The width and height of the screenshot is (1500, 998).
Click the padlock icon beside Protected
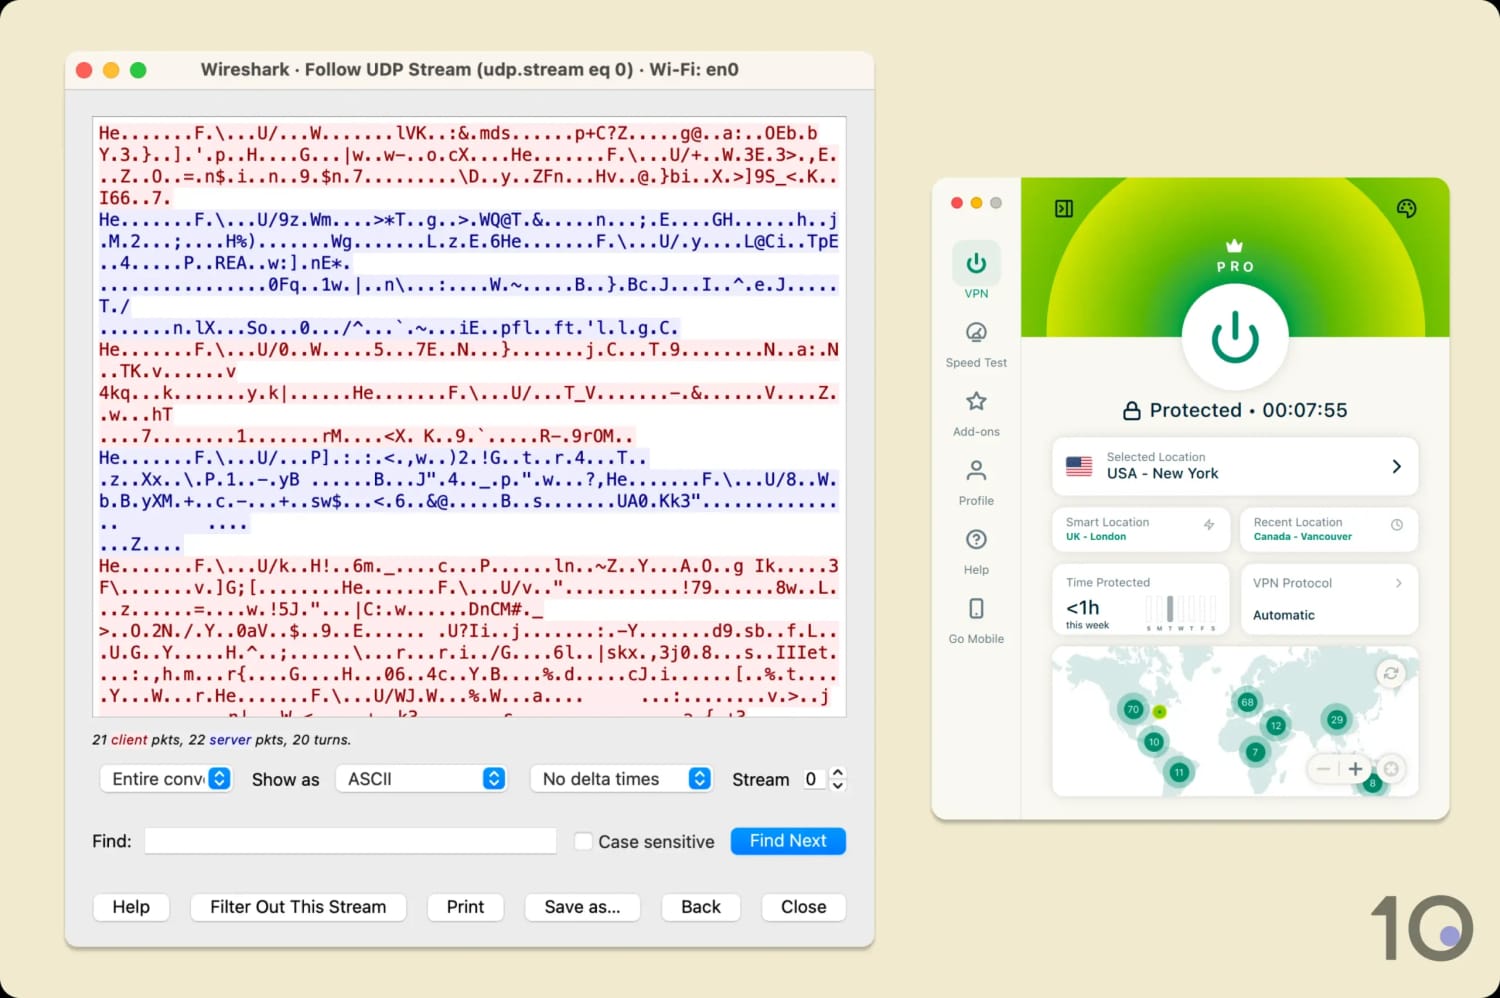[1132, 410]
